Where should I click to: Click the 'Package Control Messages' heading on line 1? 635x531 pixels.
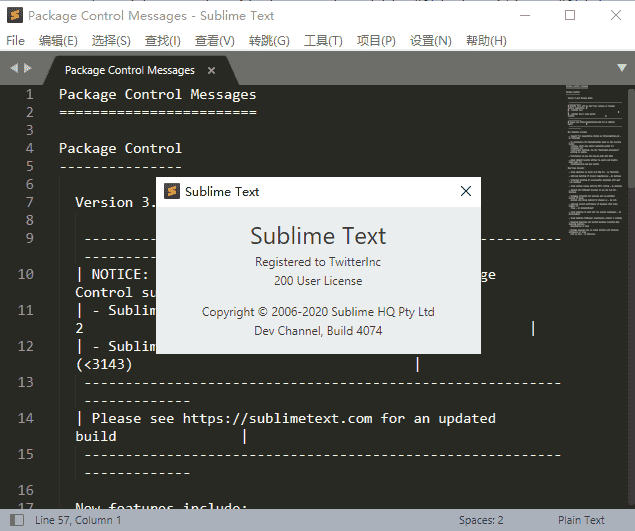point(158,94)
